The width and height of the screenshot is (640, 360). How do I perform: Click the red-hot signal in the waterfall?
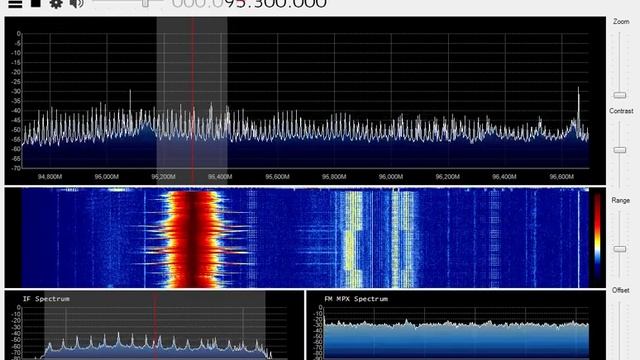click(192, 239)
